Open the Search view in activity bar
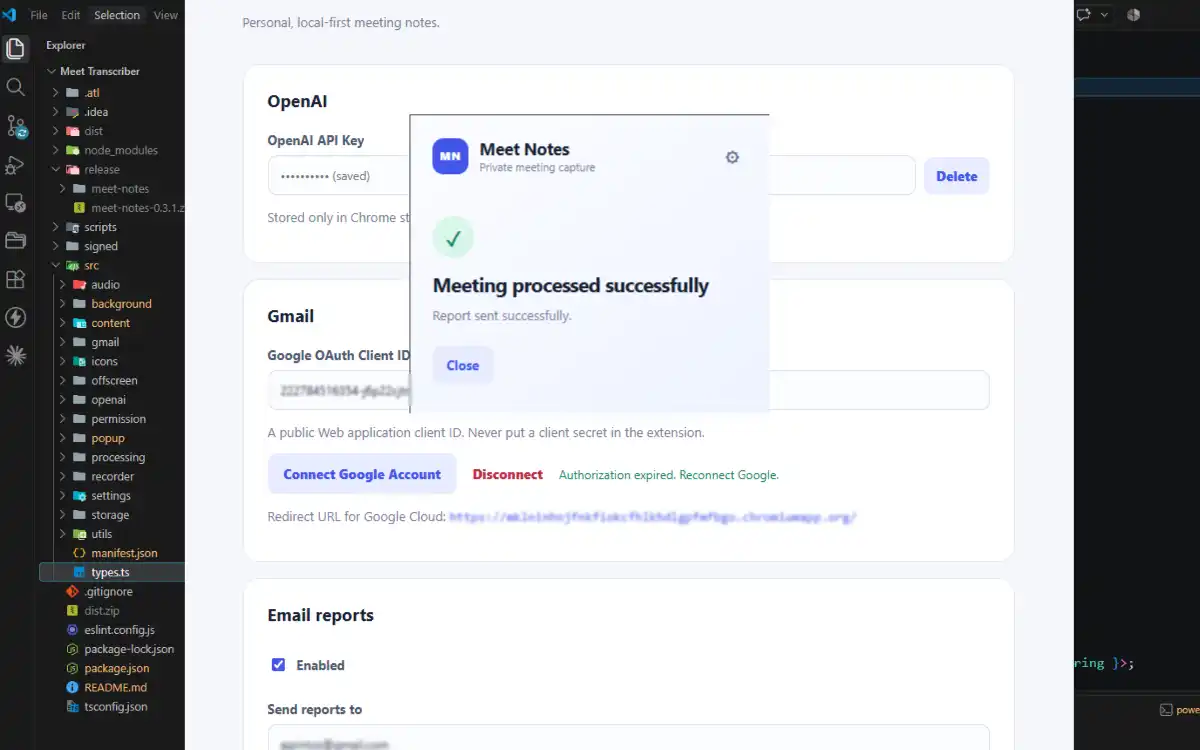The image size is (1200, 750). 16,87
